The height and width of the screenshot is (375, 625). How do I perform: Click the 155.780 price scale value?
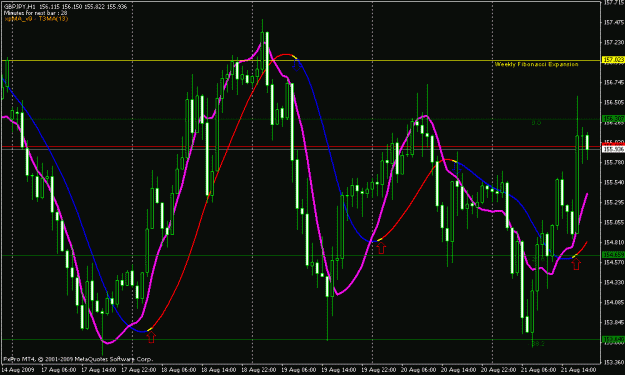coord(613,163)
